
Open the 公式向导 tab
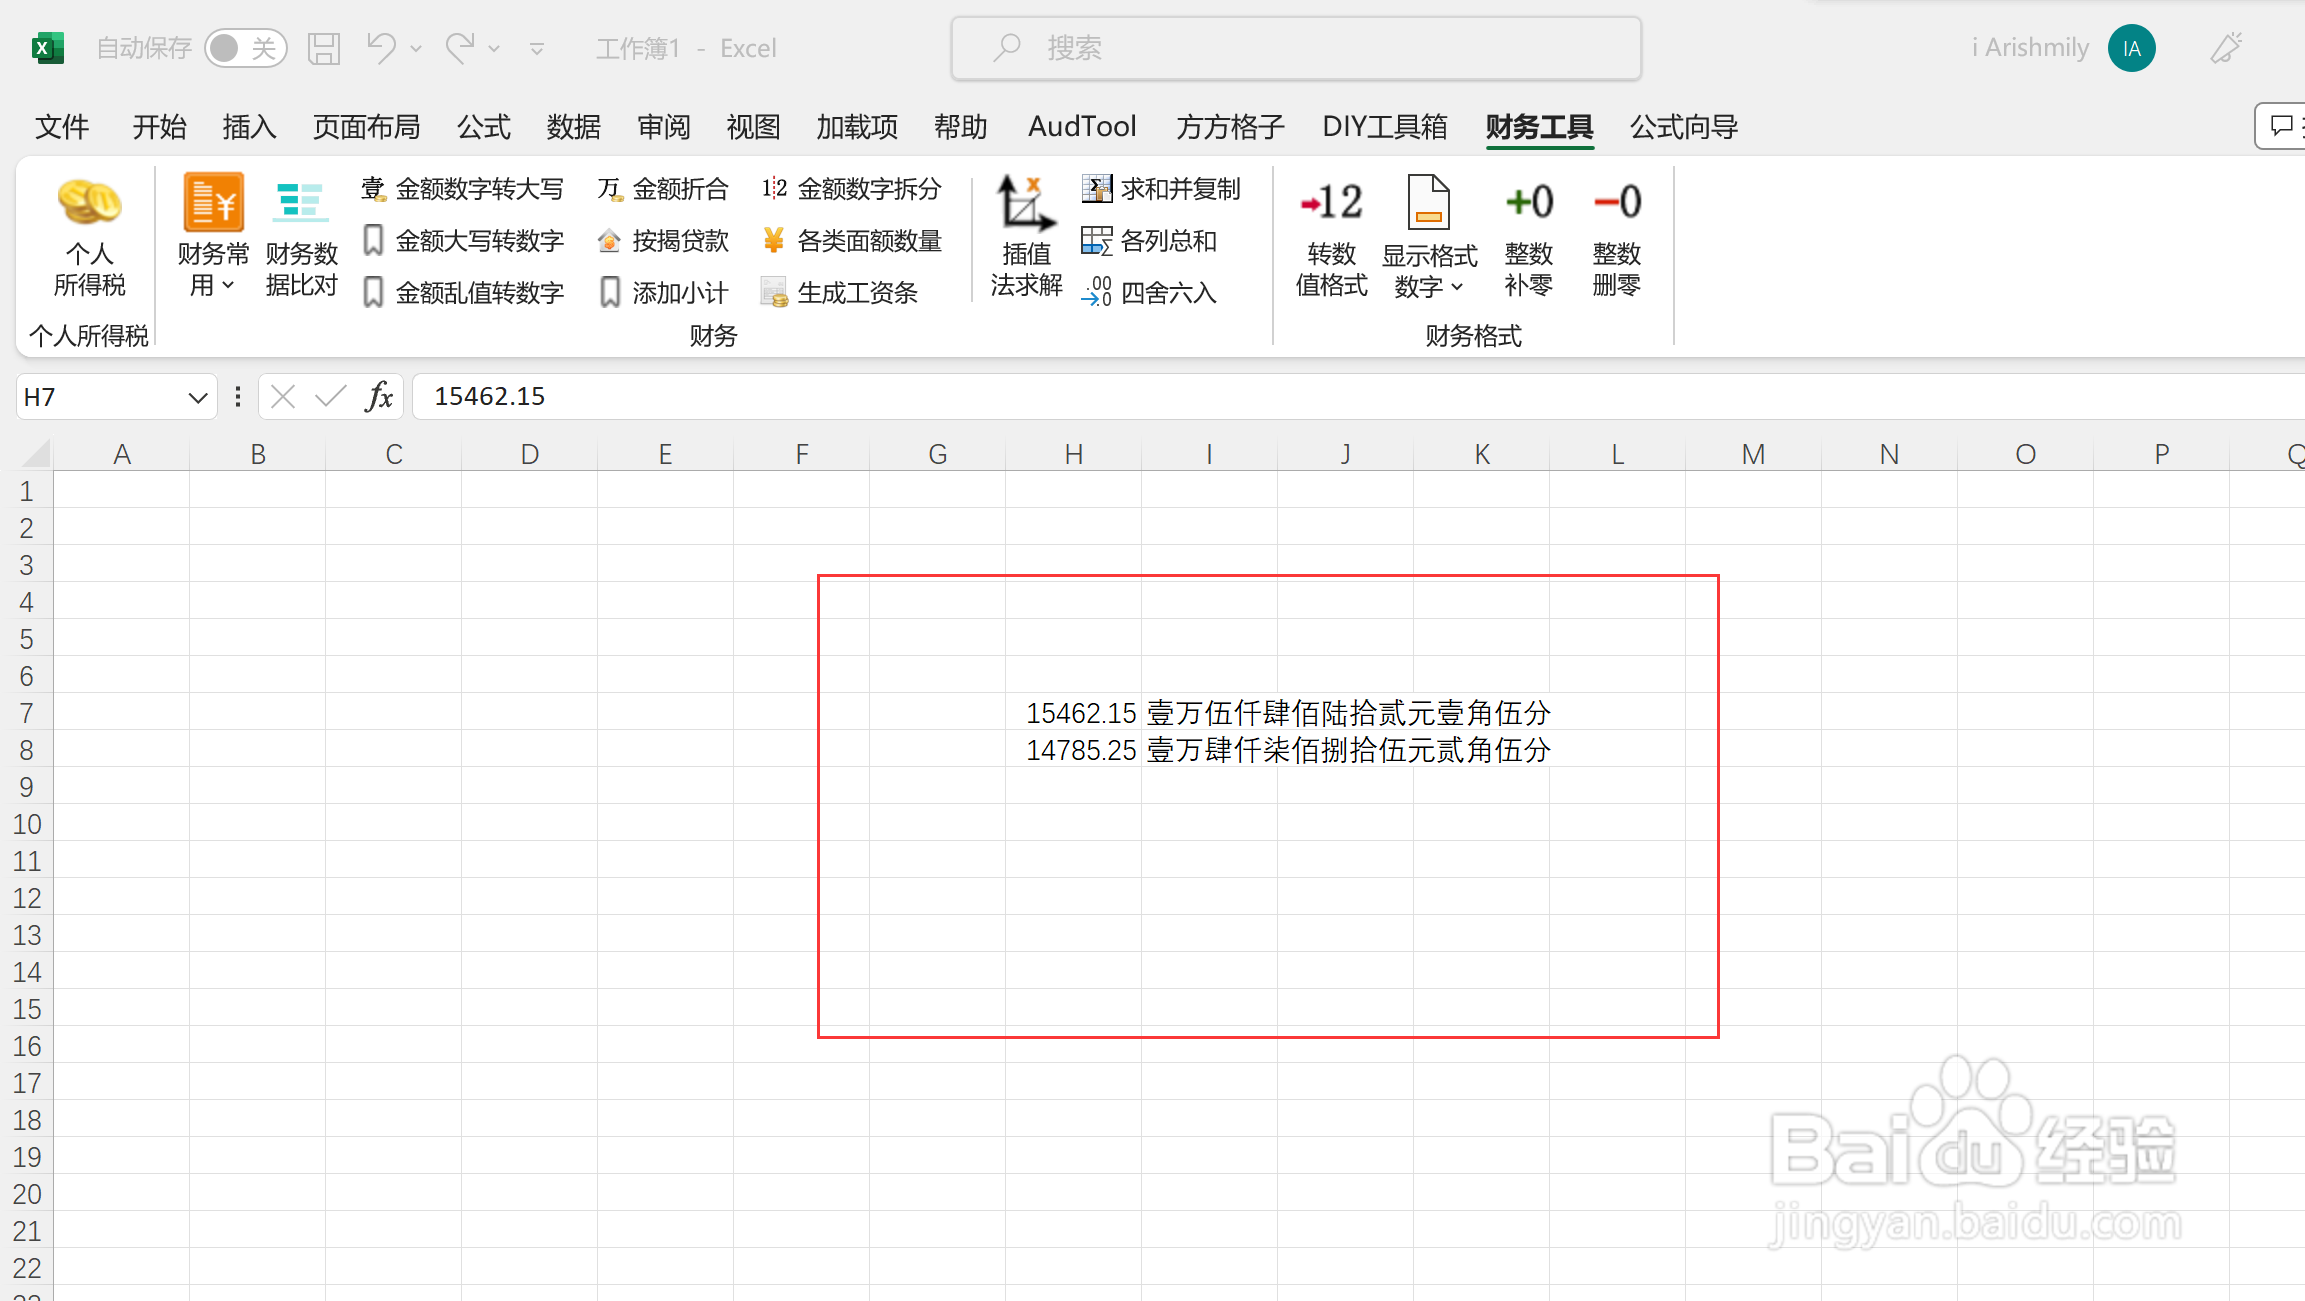[1683, 127]
